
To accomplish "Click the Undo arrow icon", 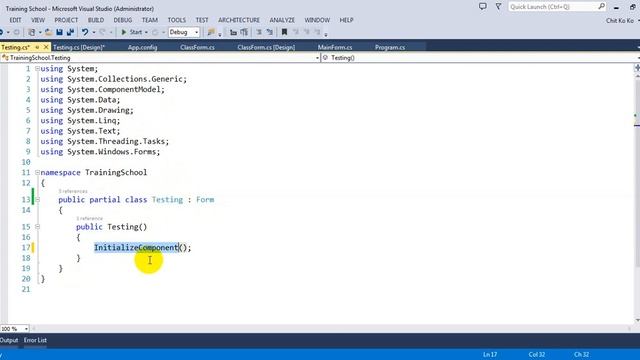I will coord(85,32).
